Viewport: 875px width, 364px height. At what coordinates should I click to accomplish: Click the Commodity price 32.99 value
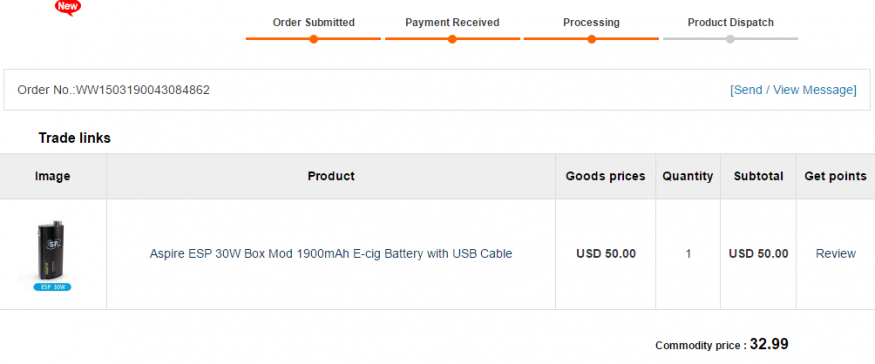pos(769,344)
